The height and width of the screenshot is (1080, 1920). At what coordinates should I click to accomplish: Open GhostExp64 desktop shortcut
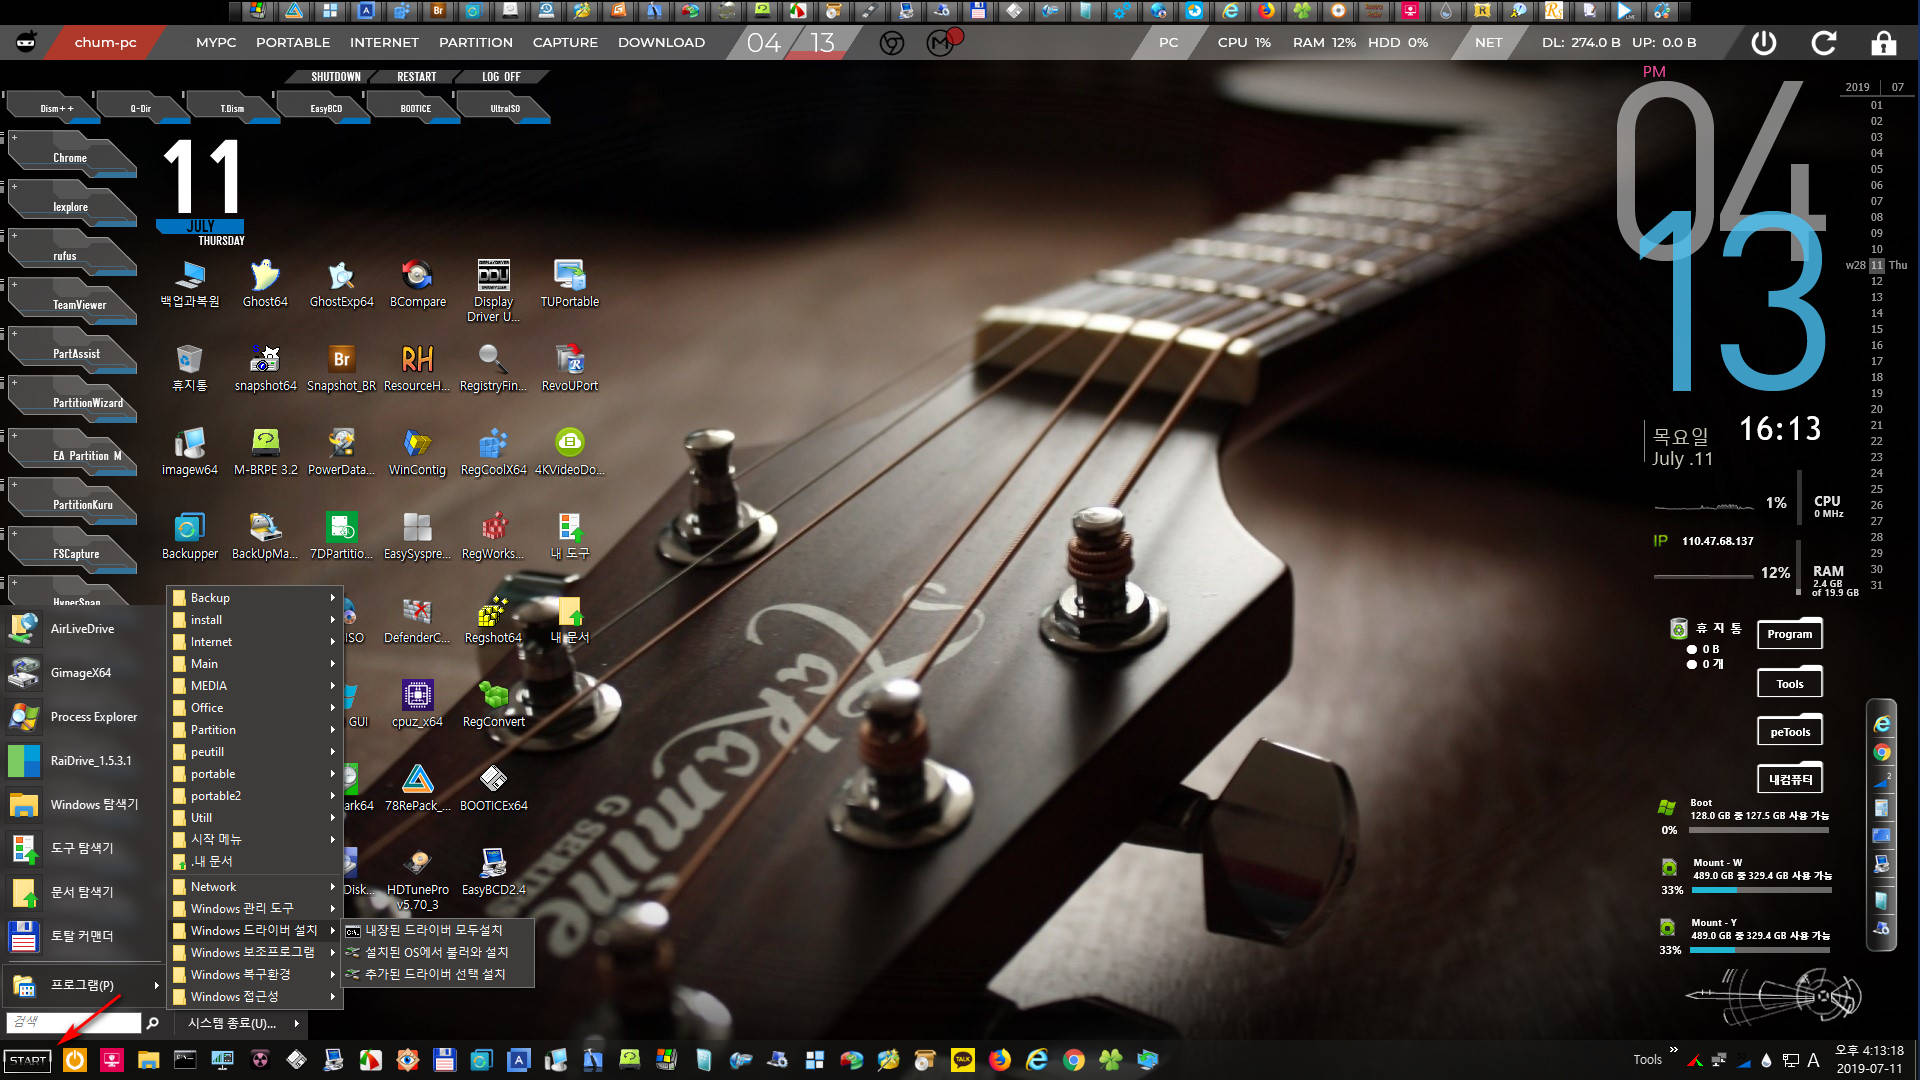coord(341,284)
